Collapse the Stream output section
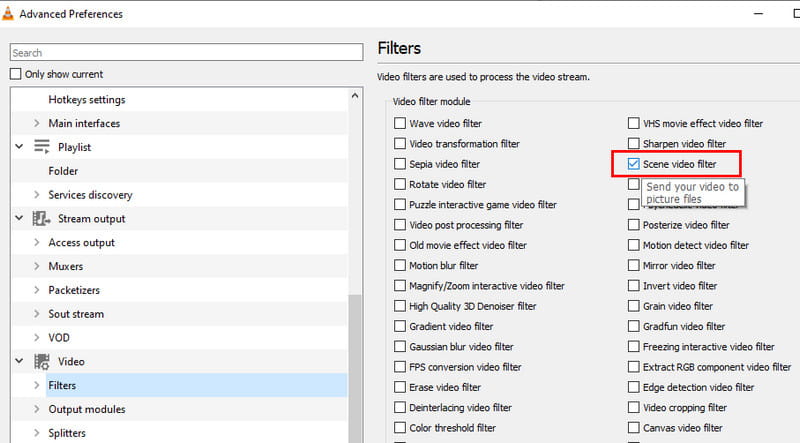 (x=19, y=219)
